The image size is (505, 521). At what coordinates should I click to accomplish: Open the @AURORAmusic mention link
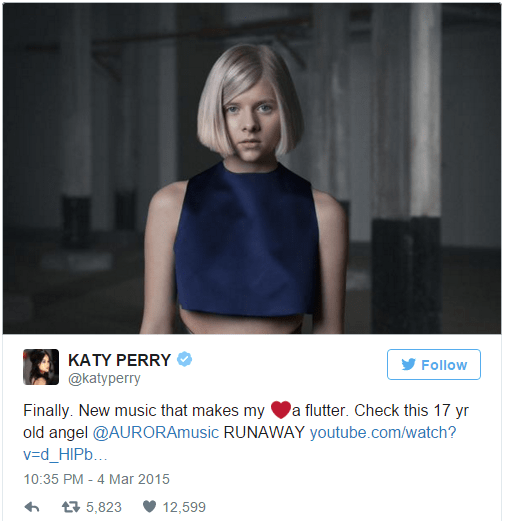click(156, 433)
